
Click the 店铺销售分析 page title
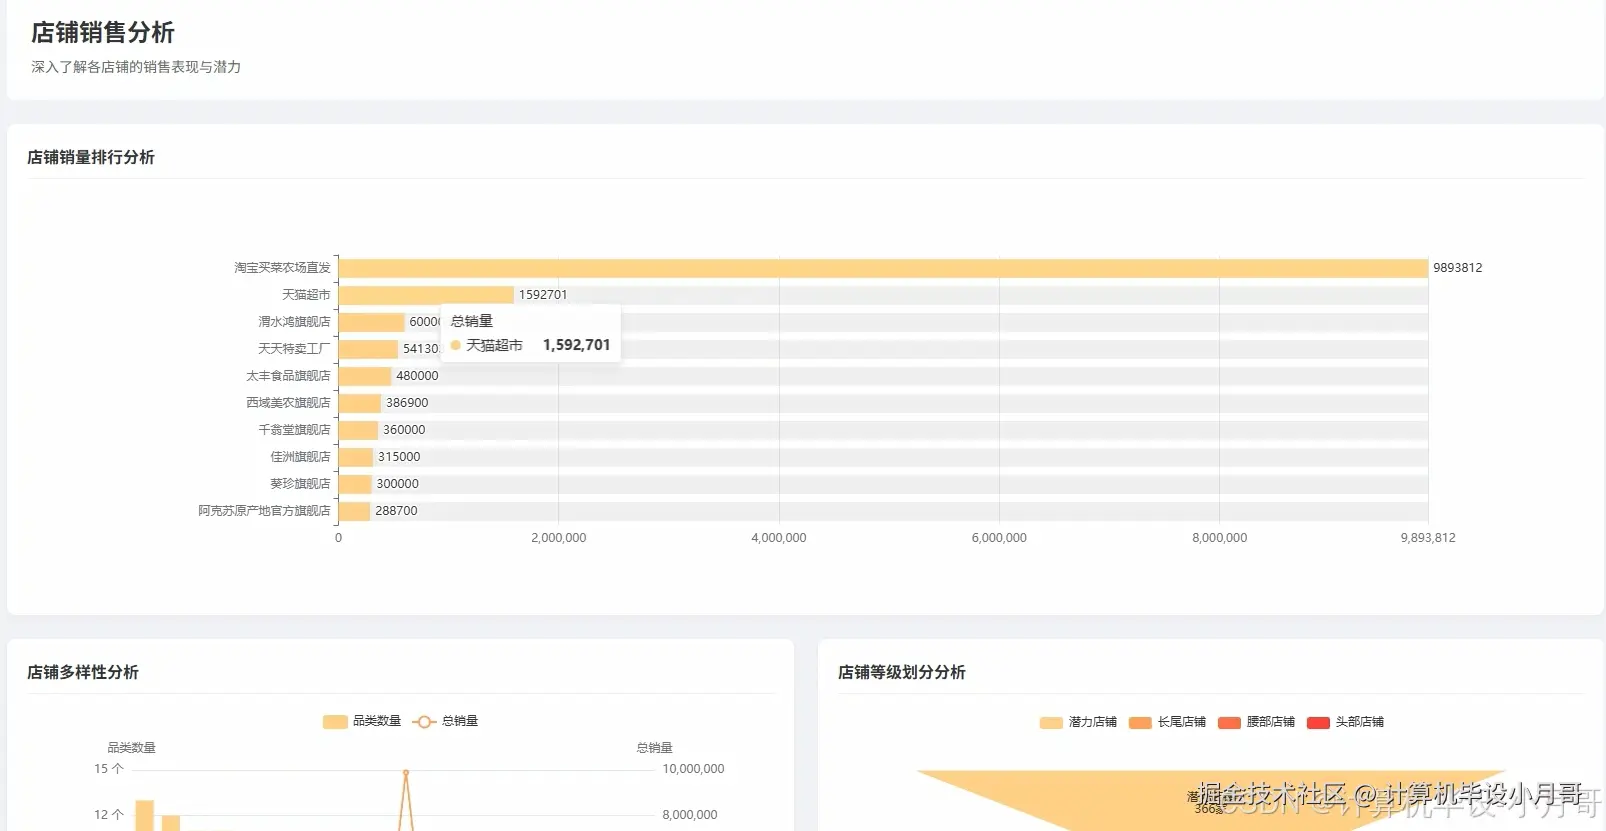point(103,33)
